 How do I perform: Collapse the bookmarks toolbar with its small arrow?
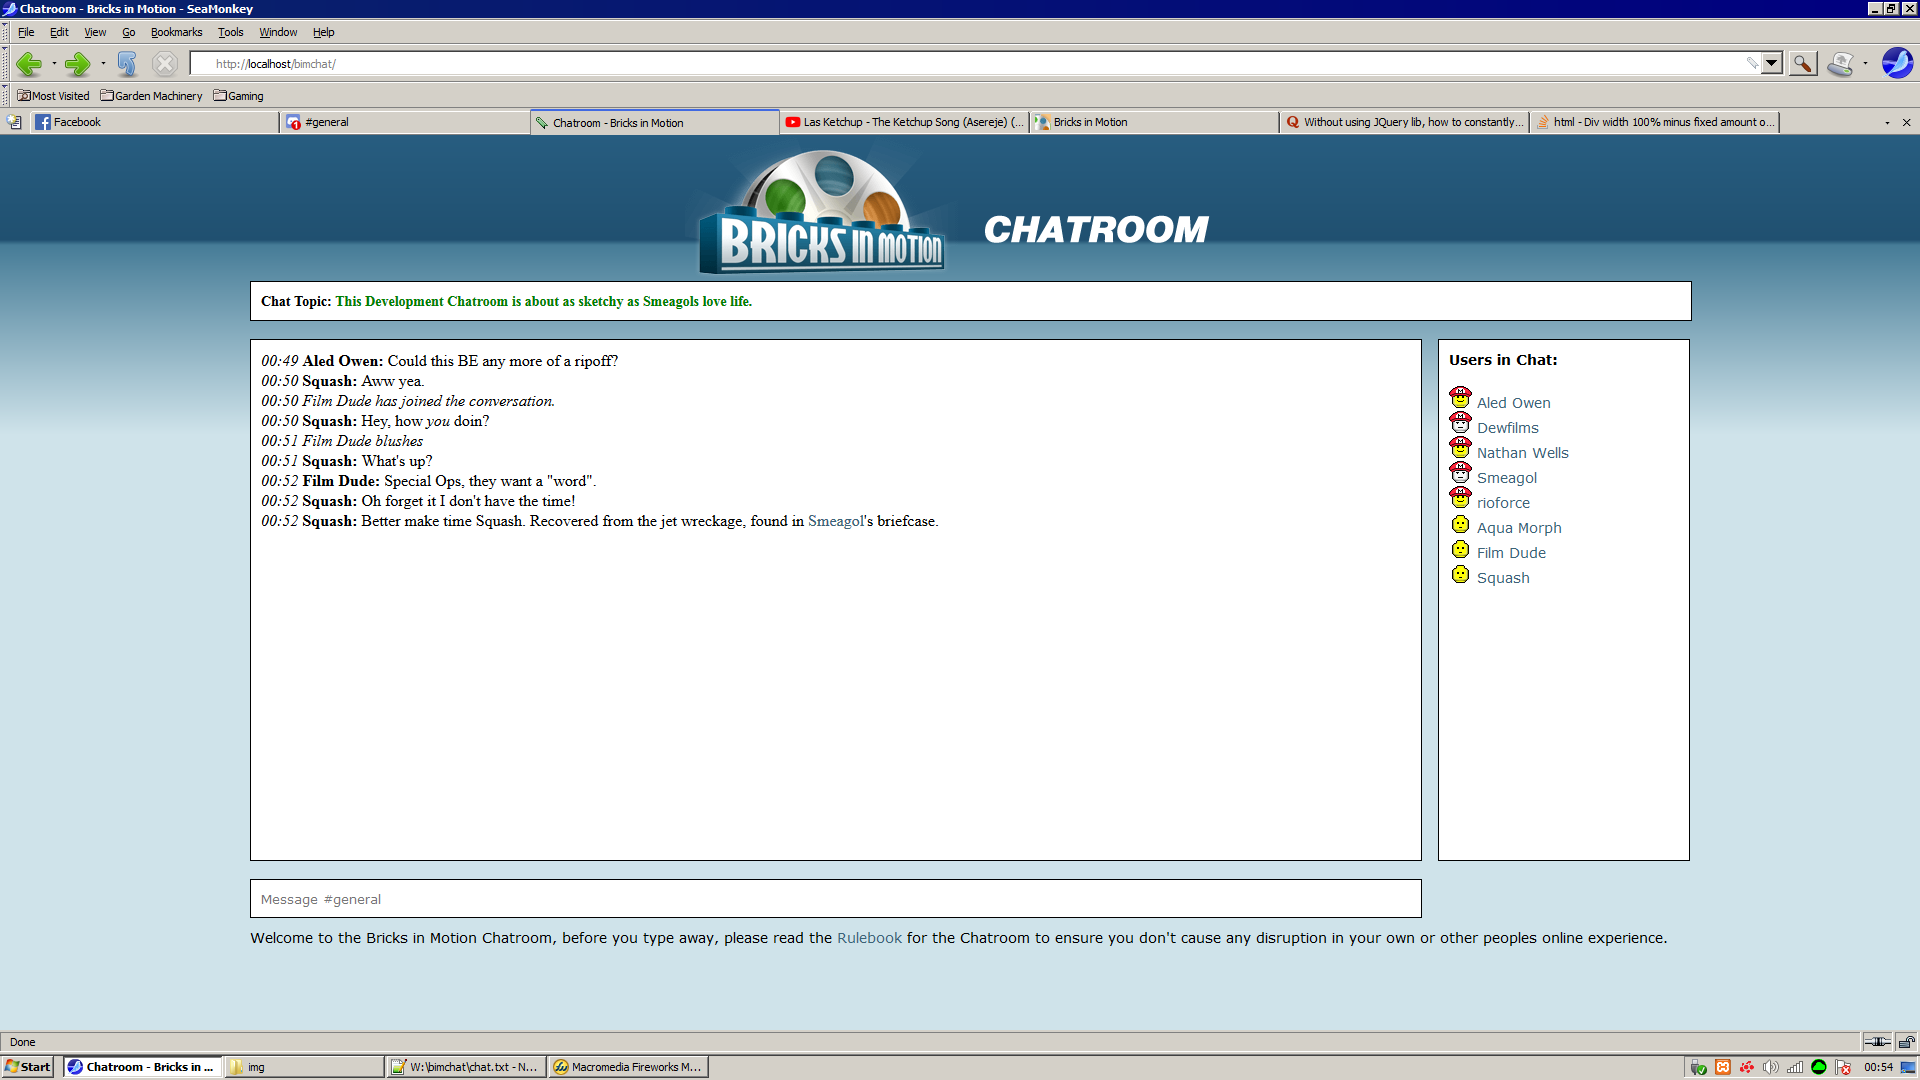coord(4,87)
